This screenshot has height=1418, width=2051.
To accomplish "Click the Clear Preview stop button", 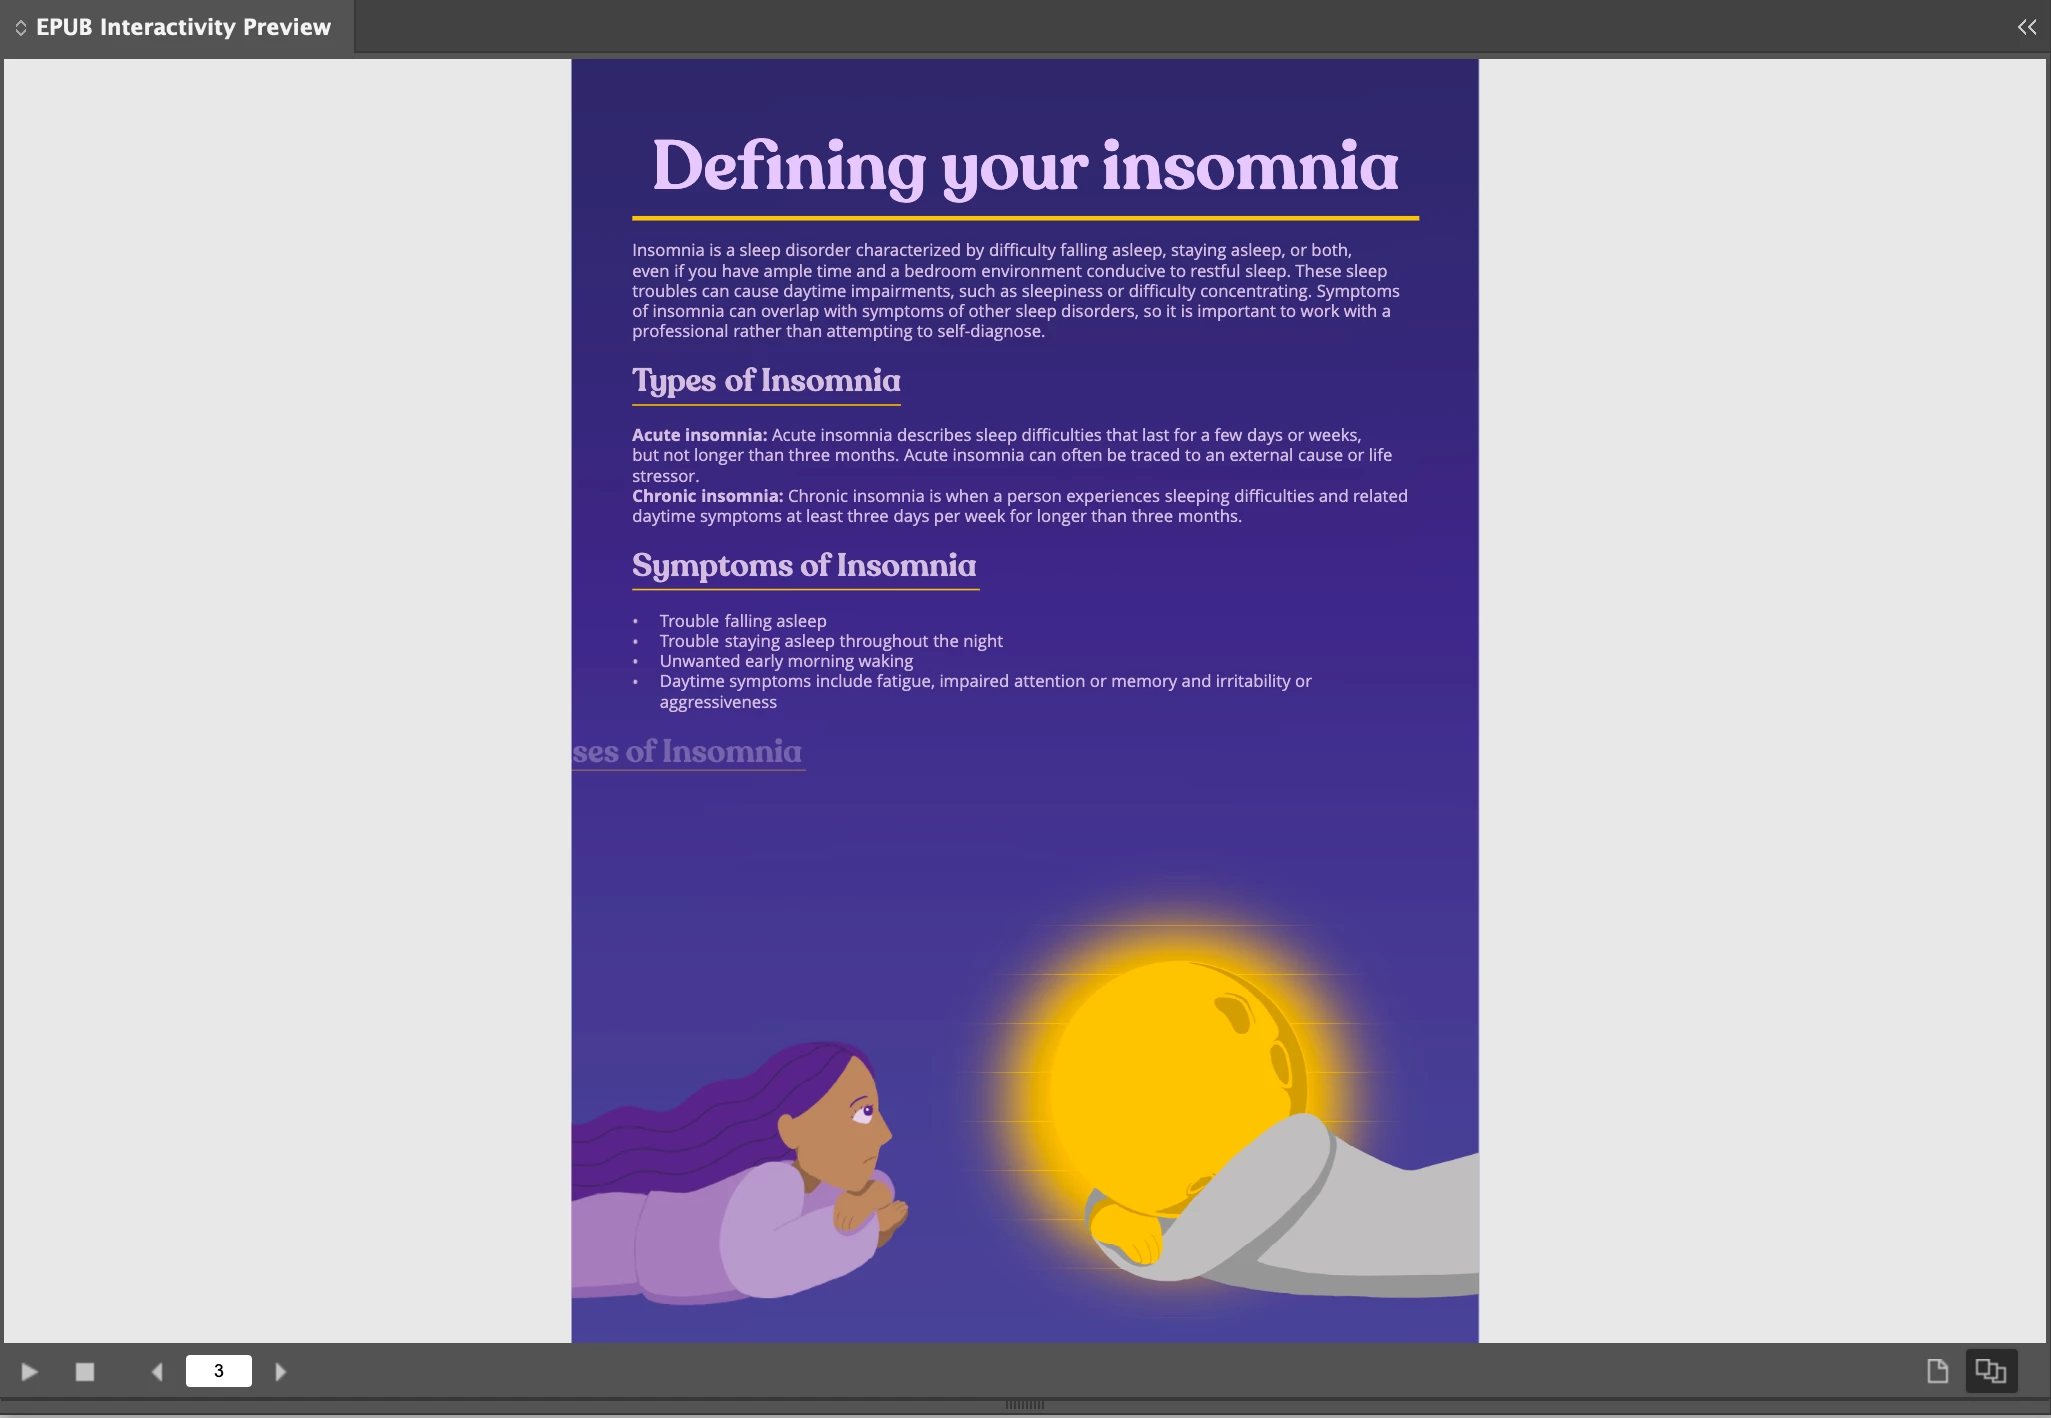I will pos(85,1372).
